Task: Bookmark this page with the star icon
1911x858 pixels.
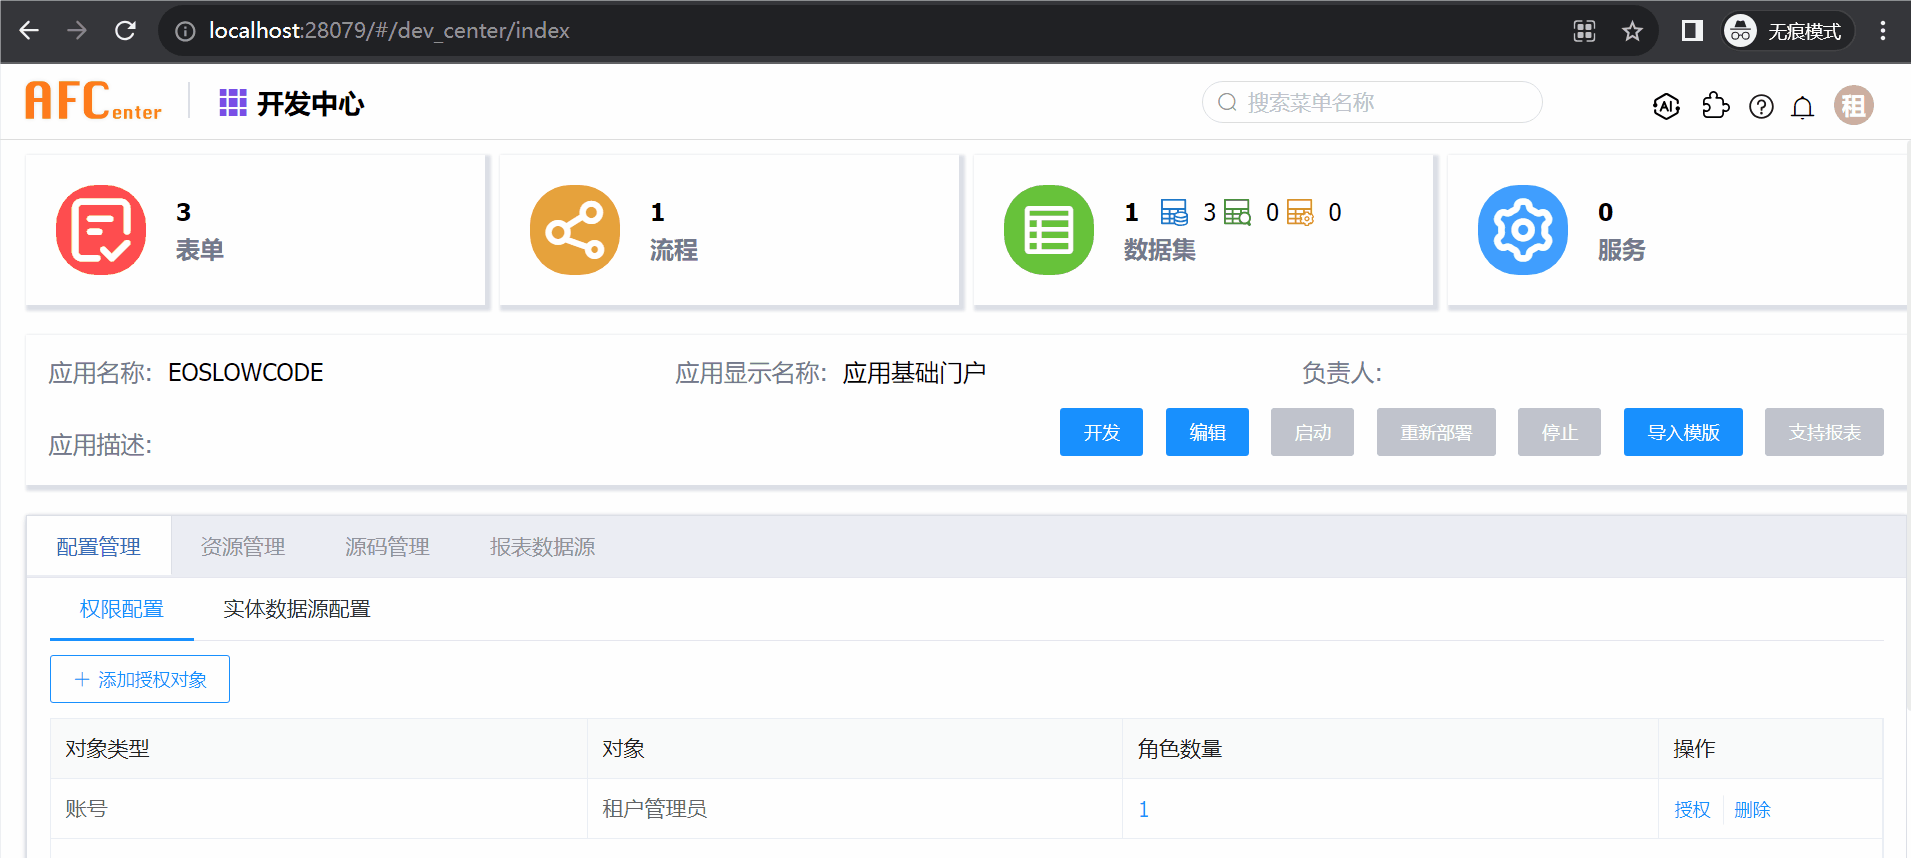Action: point(1632,31)
